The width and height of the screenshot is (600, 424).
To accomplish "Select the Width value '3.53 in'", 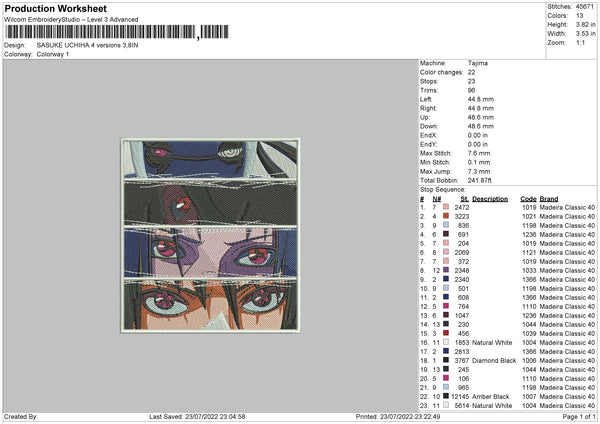I will pos(585,34).
